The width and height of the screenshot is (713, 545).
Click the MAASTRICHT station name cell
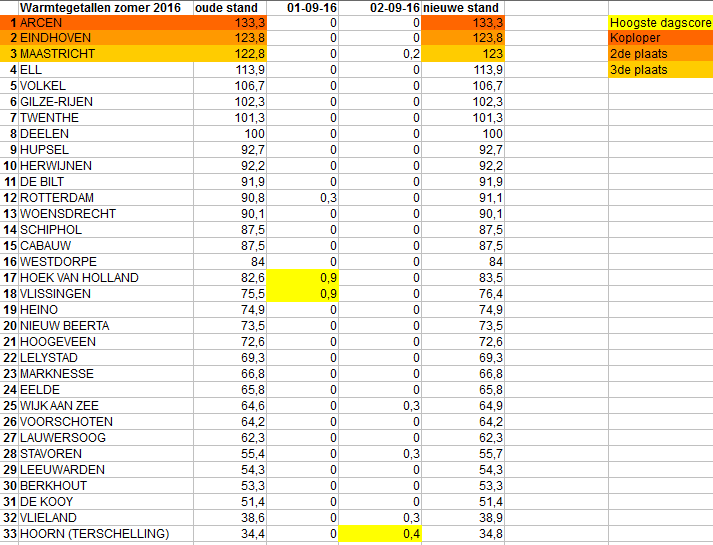106,54
